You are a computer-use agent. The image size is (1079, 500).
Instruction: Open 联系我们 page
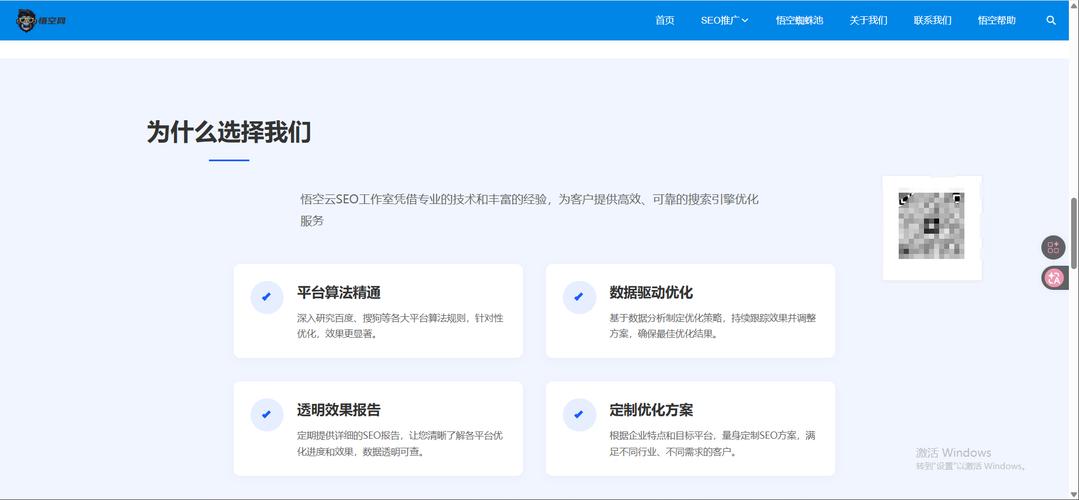click(x=932, y=21)
